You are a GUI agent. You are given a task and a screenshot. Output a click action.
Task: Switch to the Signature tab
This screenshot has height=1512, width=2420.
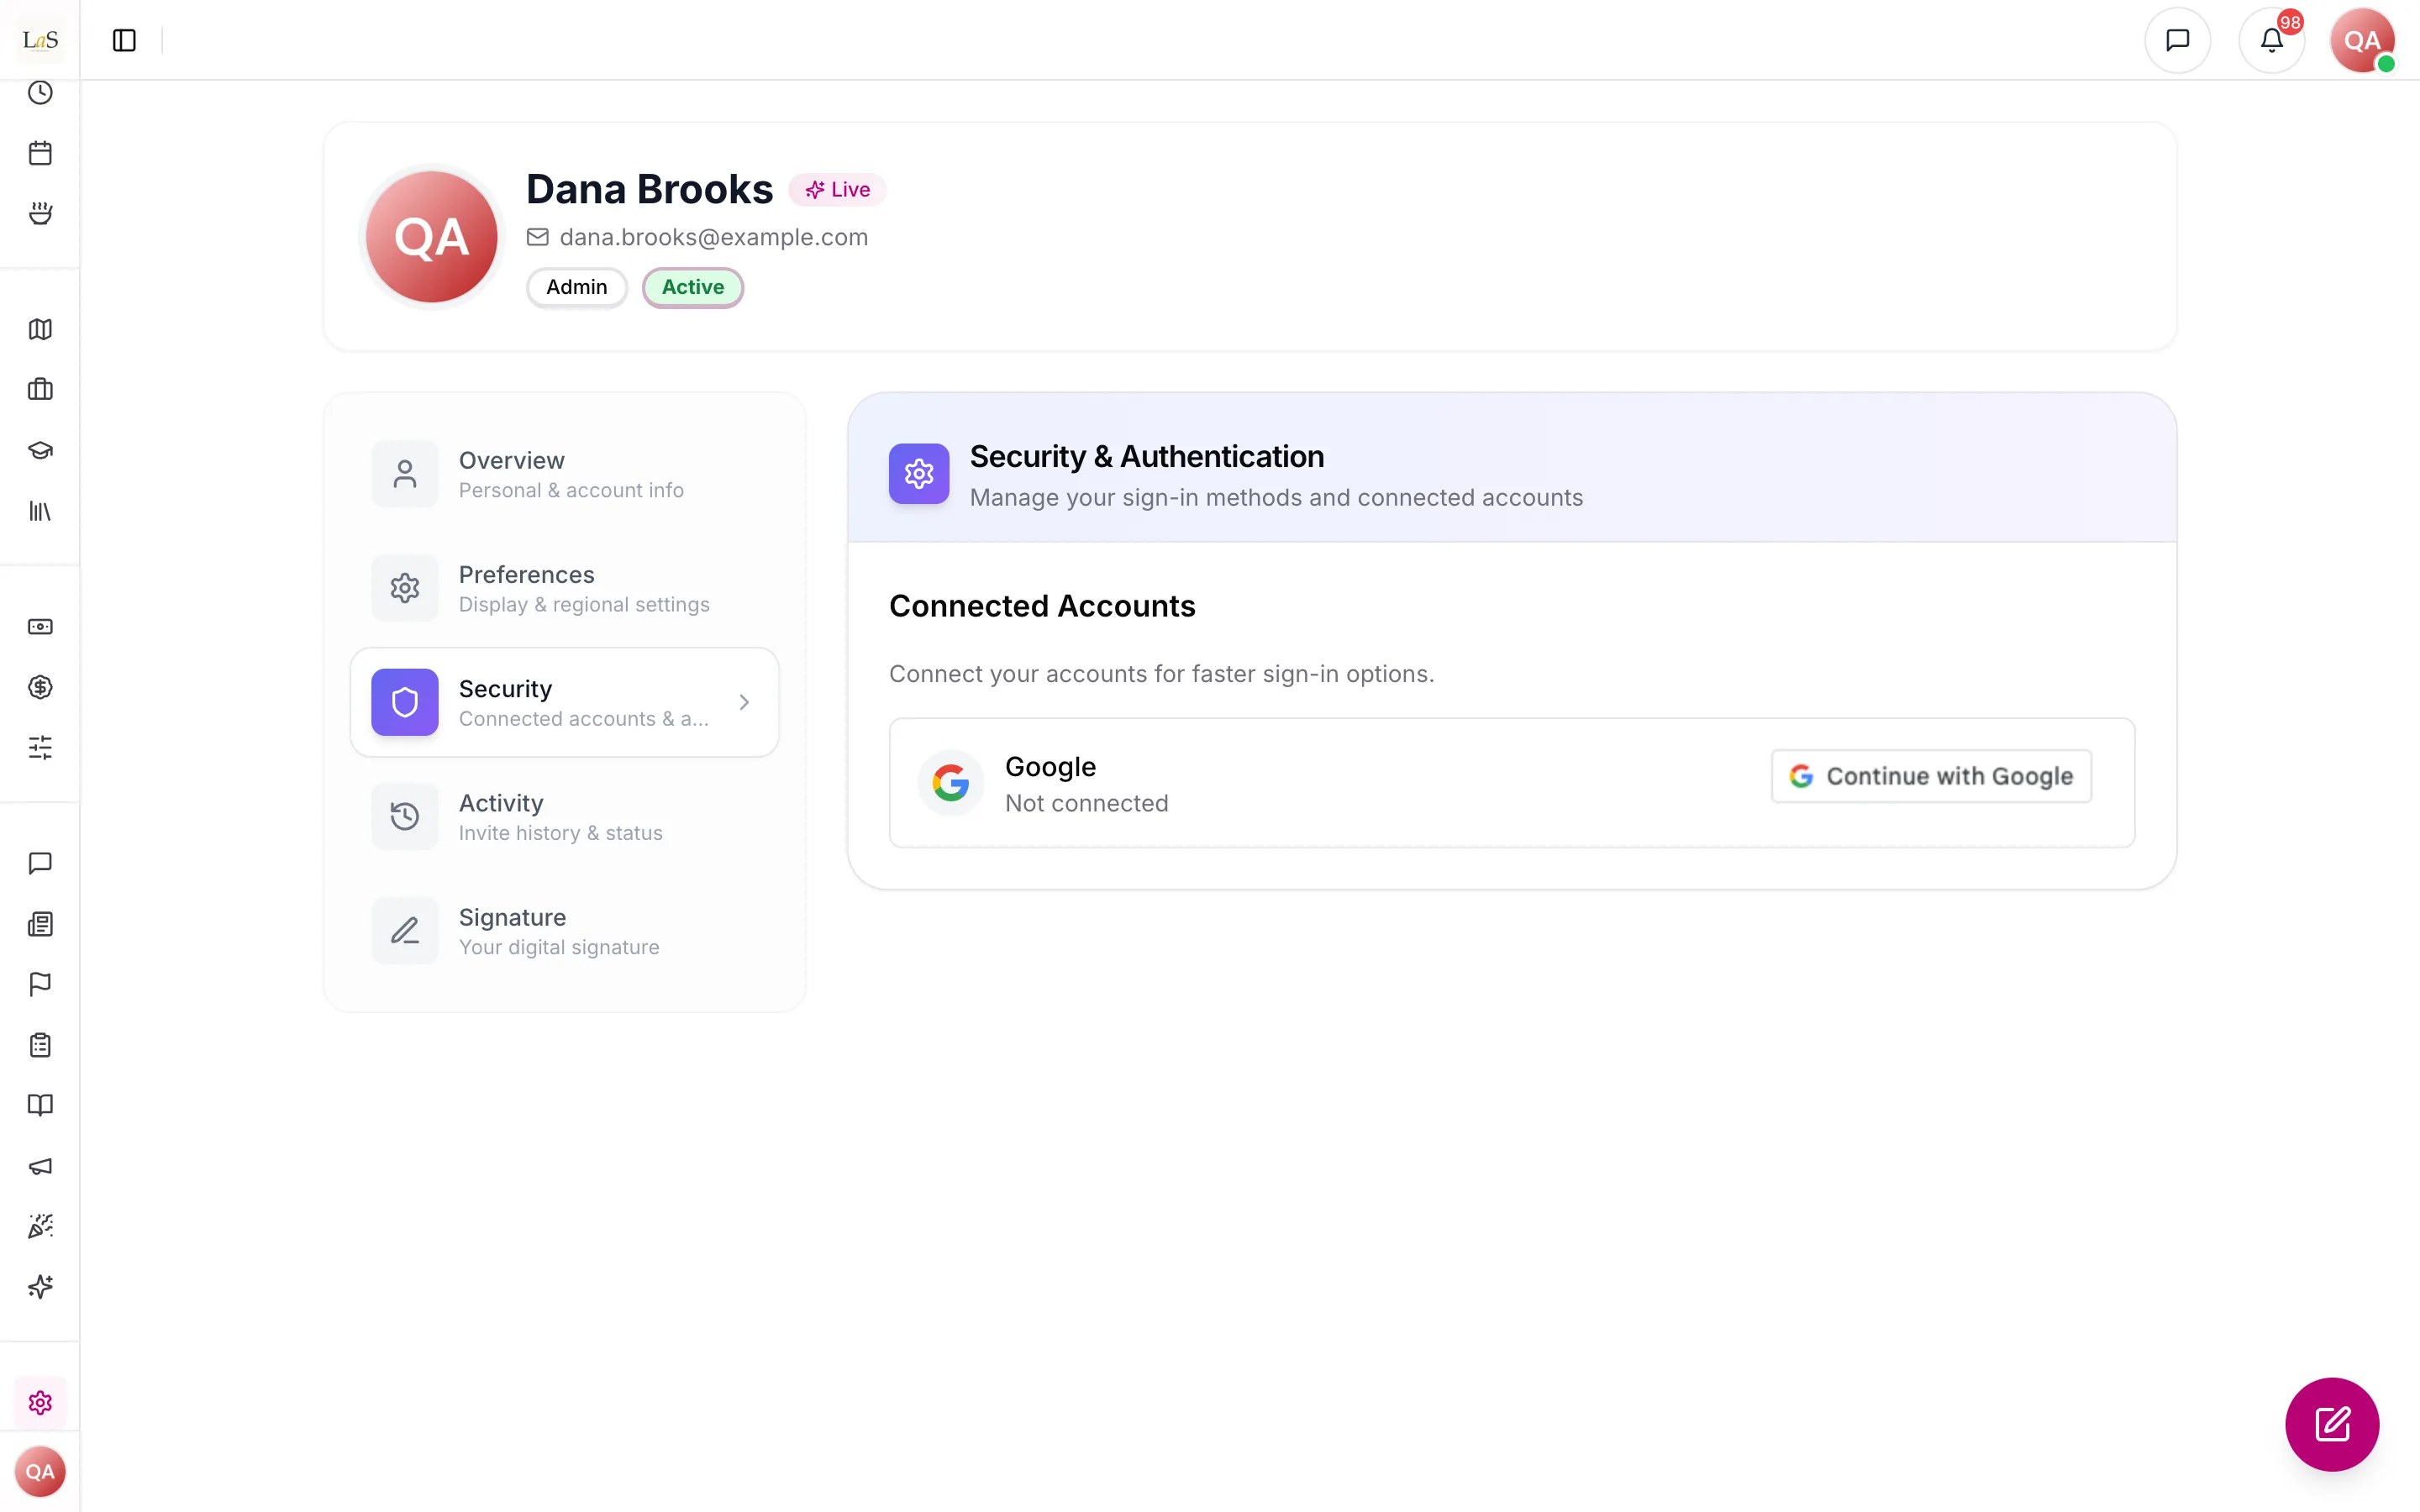565,931
